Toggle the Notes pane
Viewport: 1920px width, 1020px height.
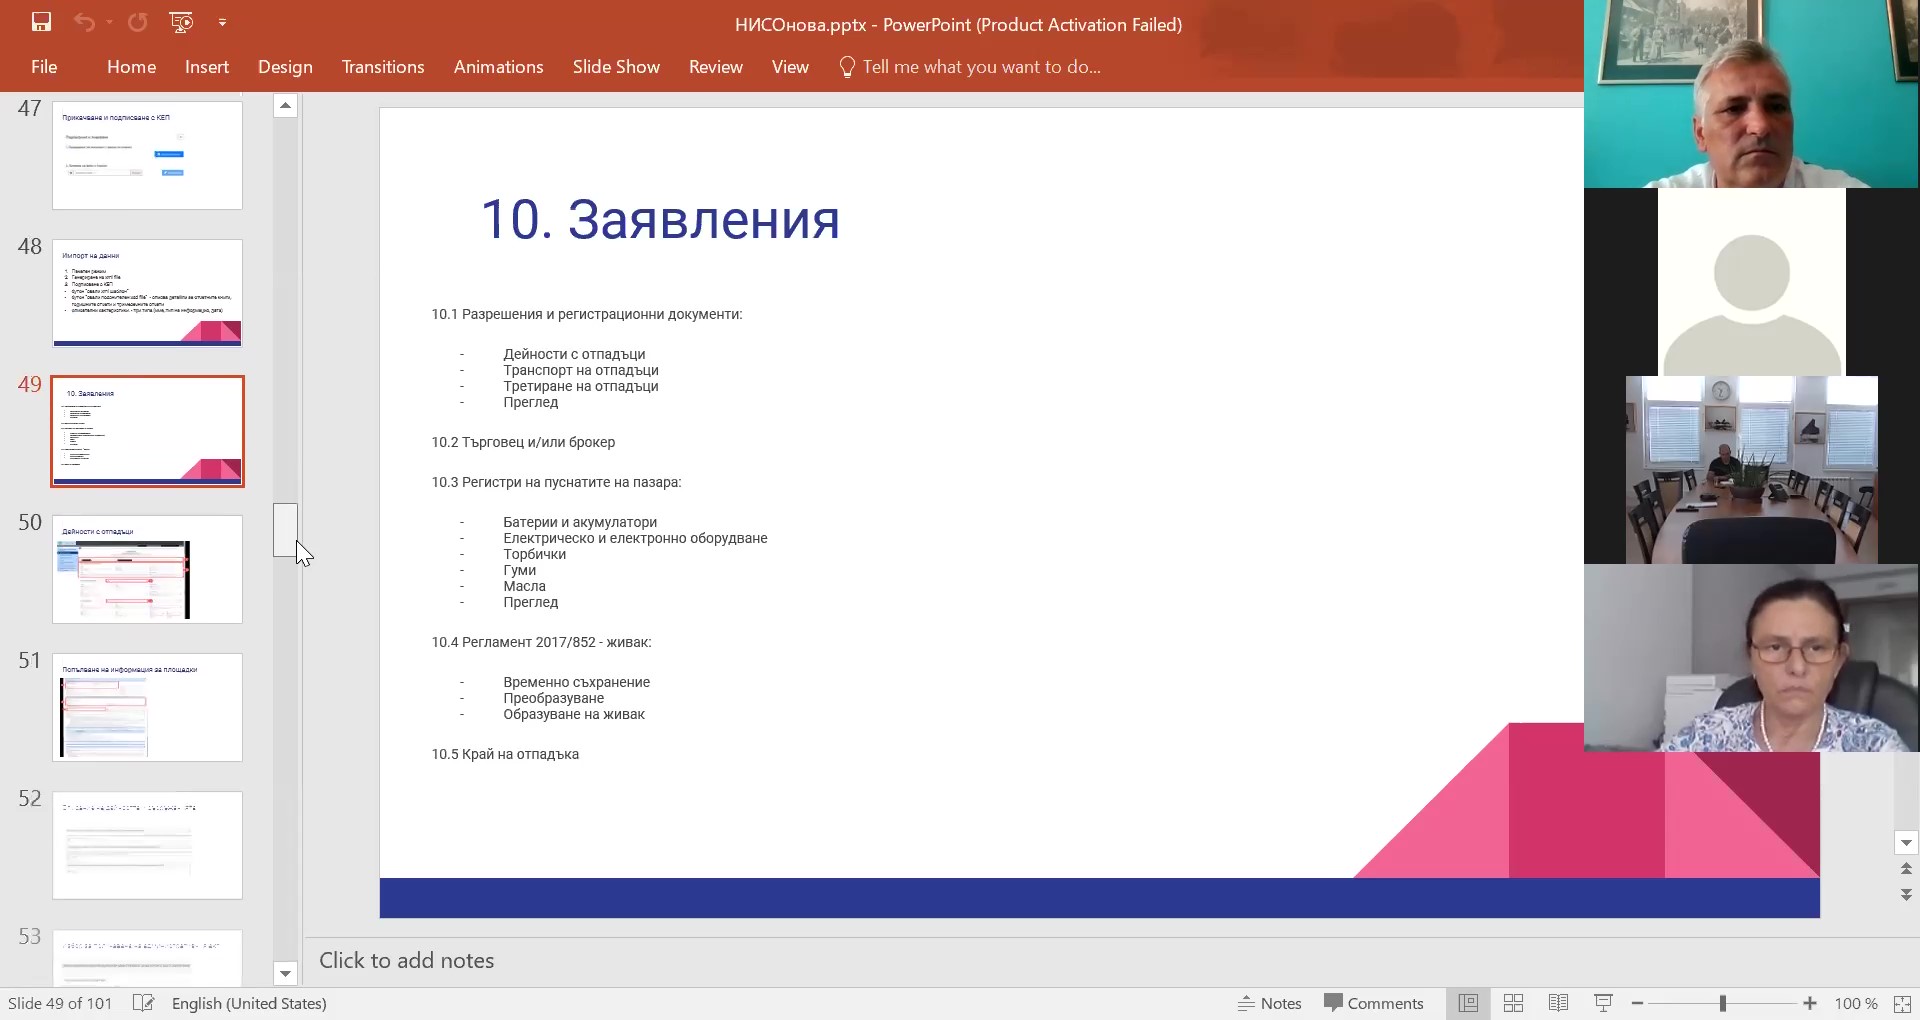[x=1270, y=1003]
